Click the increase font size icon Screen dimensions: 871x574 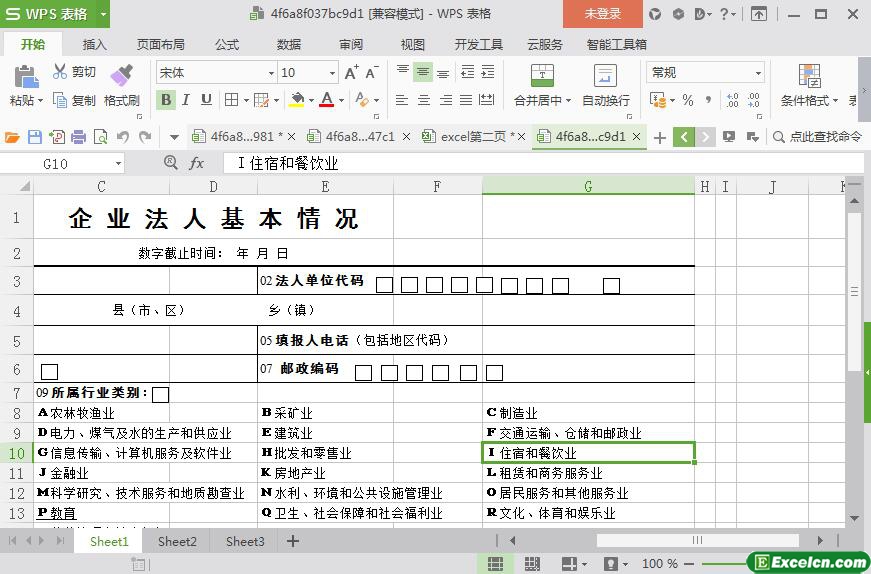(351, 73)
